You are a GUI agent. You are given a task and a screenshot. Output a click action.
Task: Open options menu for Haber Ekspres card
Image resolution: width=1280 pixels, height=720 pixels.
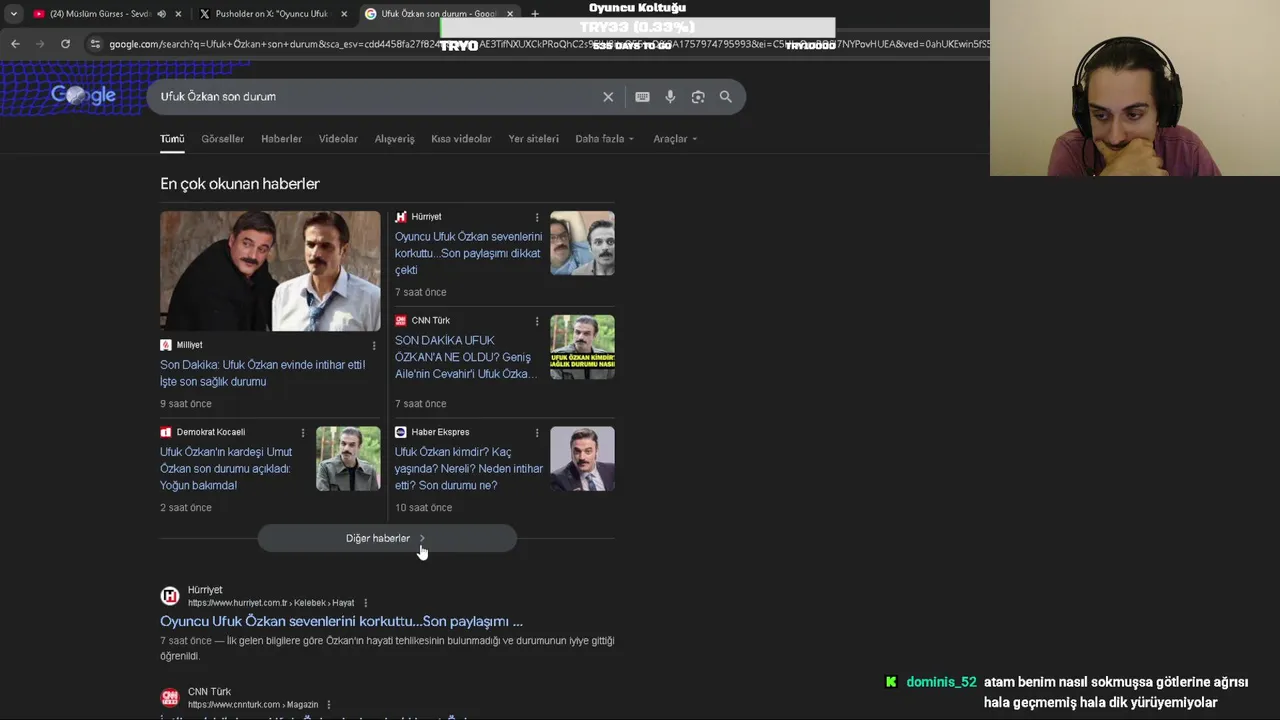coord(537,433)
